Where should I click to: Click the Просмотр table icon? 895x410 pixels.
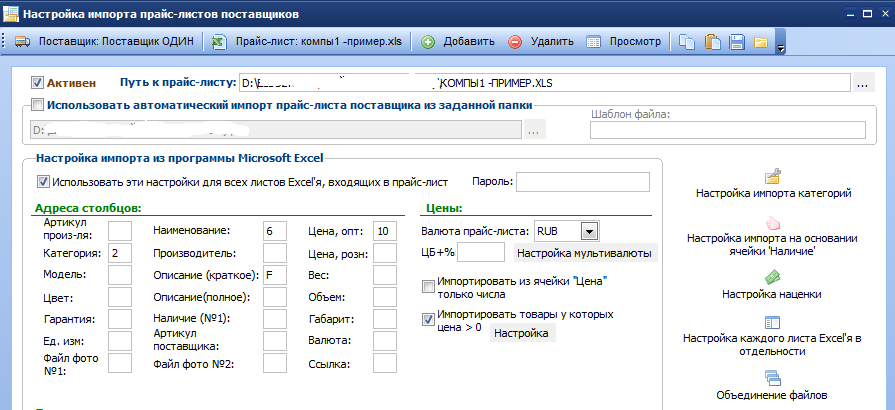(x=594, y=42)
